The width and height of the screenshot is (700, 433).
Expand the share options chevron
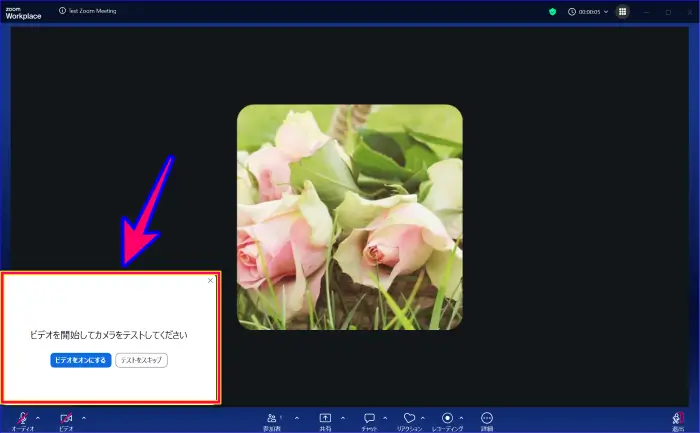tap(343, 418)
